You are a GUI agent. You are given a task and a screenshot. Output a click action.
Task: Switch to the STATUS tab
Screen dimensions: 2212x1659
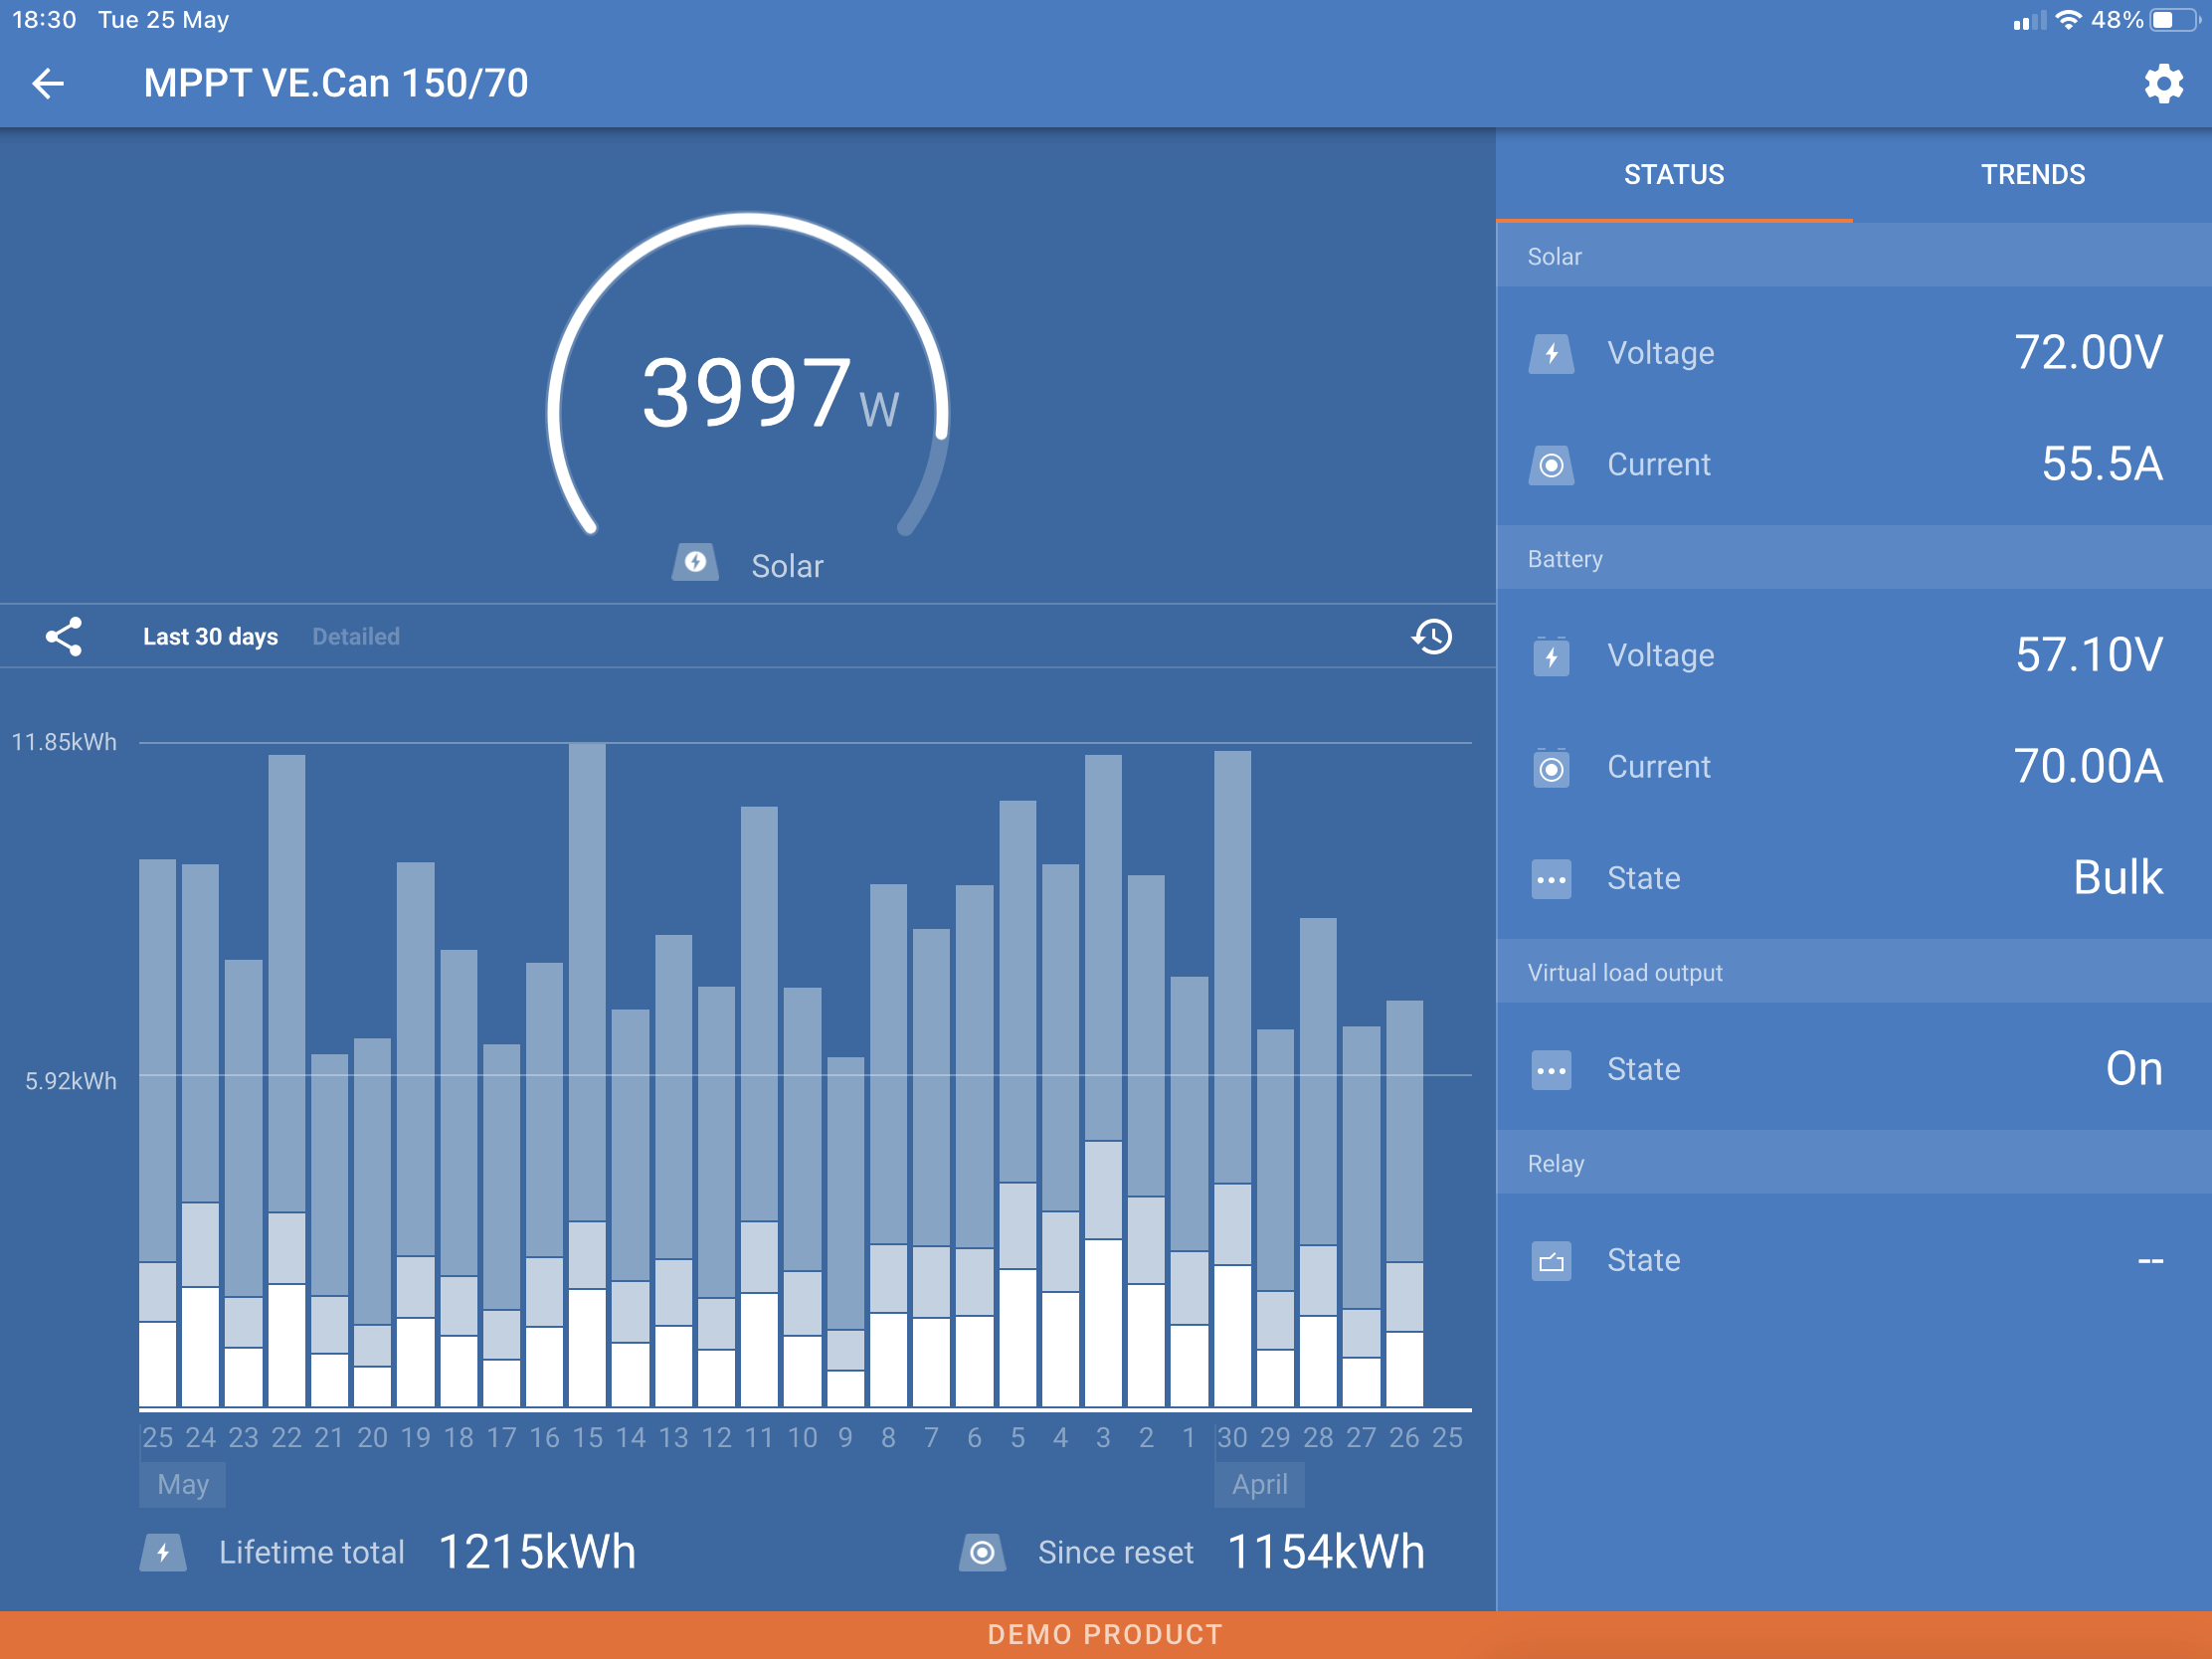(x=1674, y=175)
